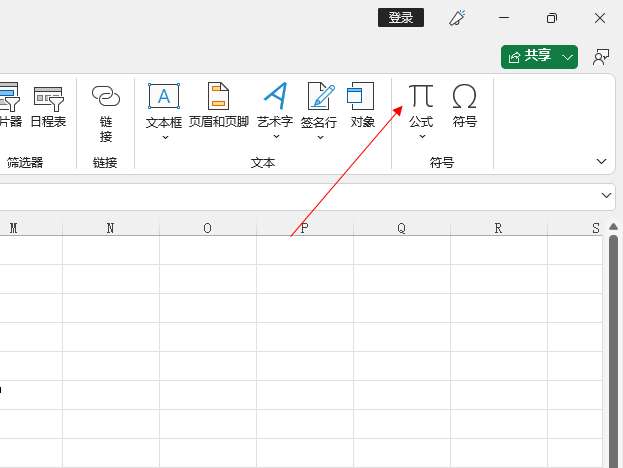Expand the 文本框 dropdown arrow

click(164, 138)
